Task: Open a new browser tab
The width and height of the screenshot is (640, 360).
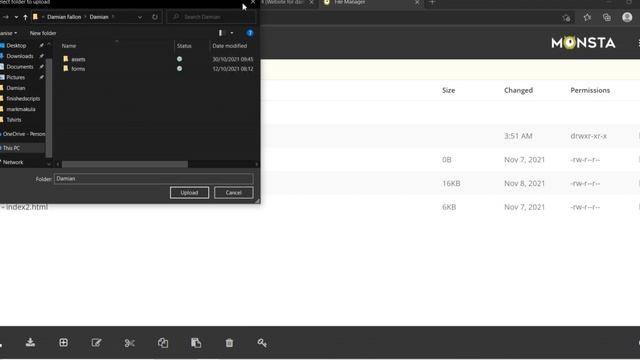Action: [432, 2]
